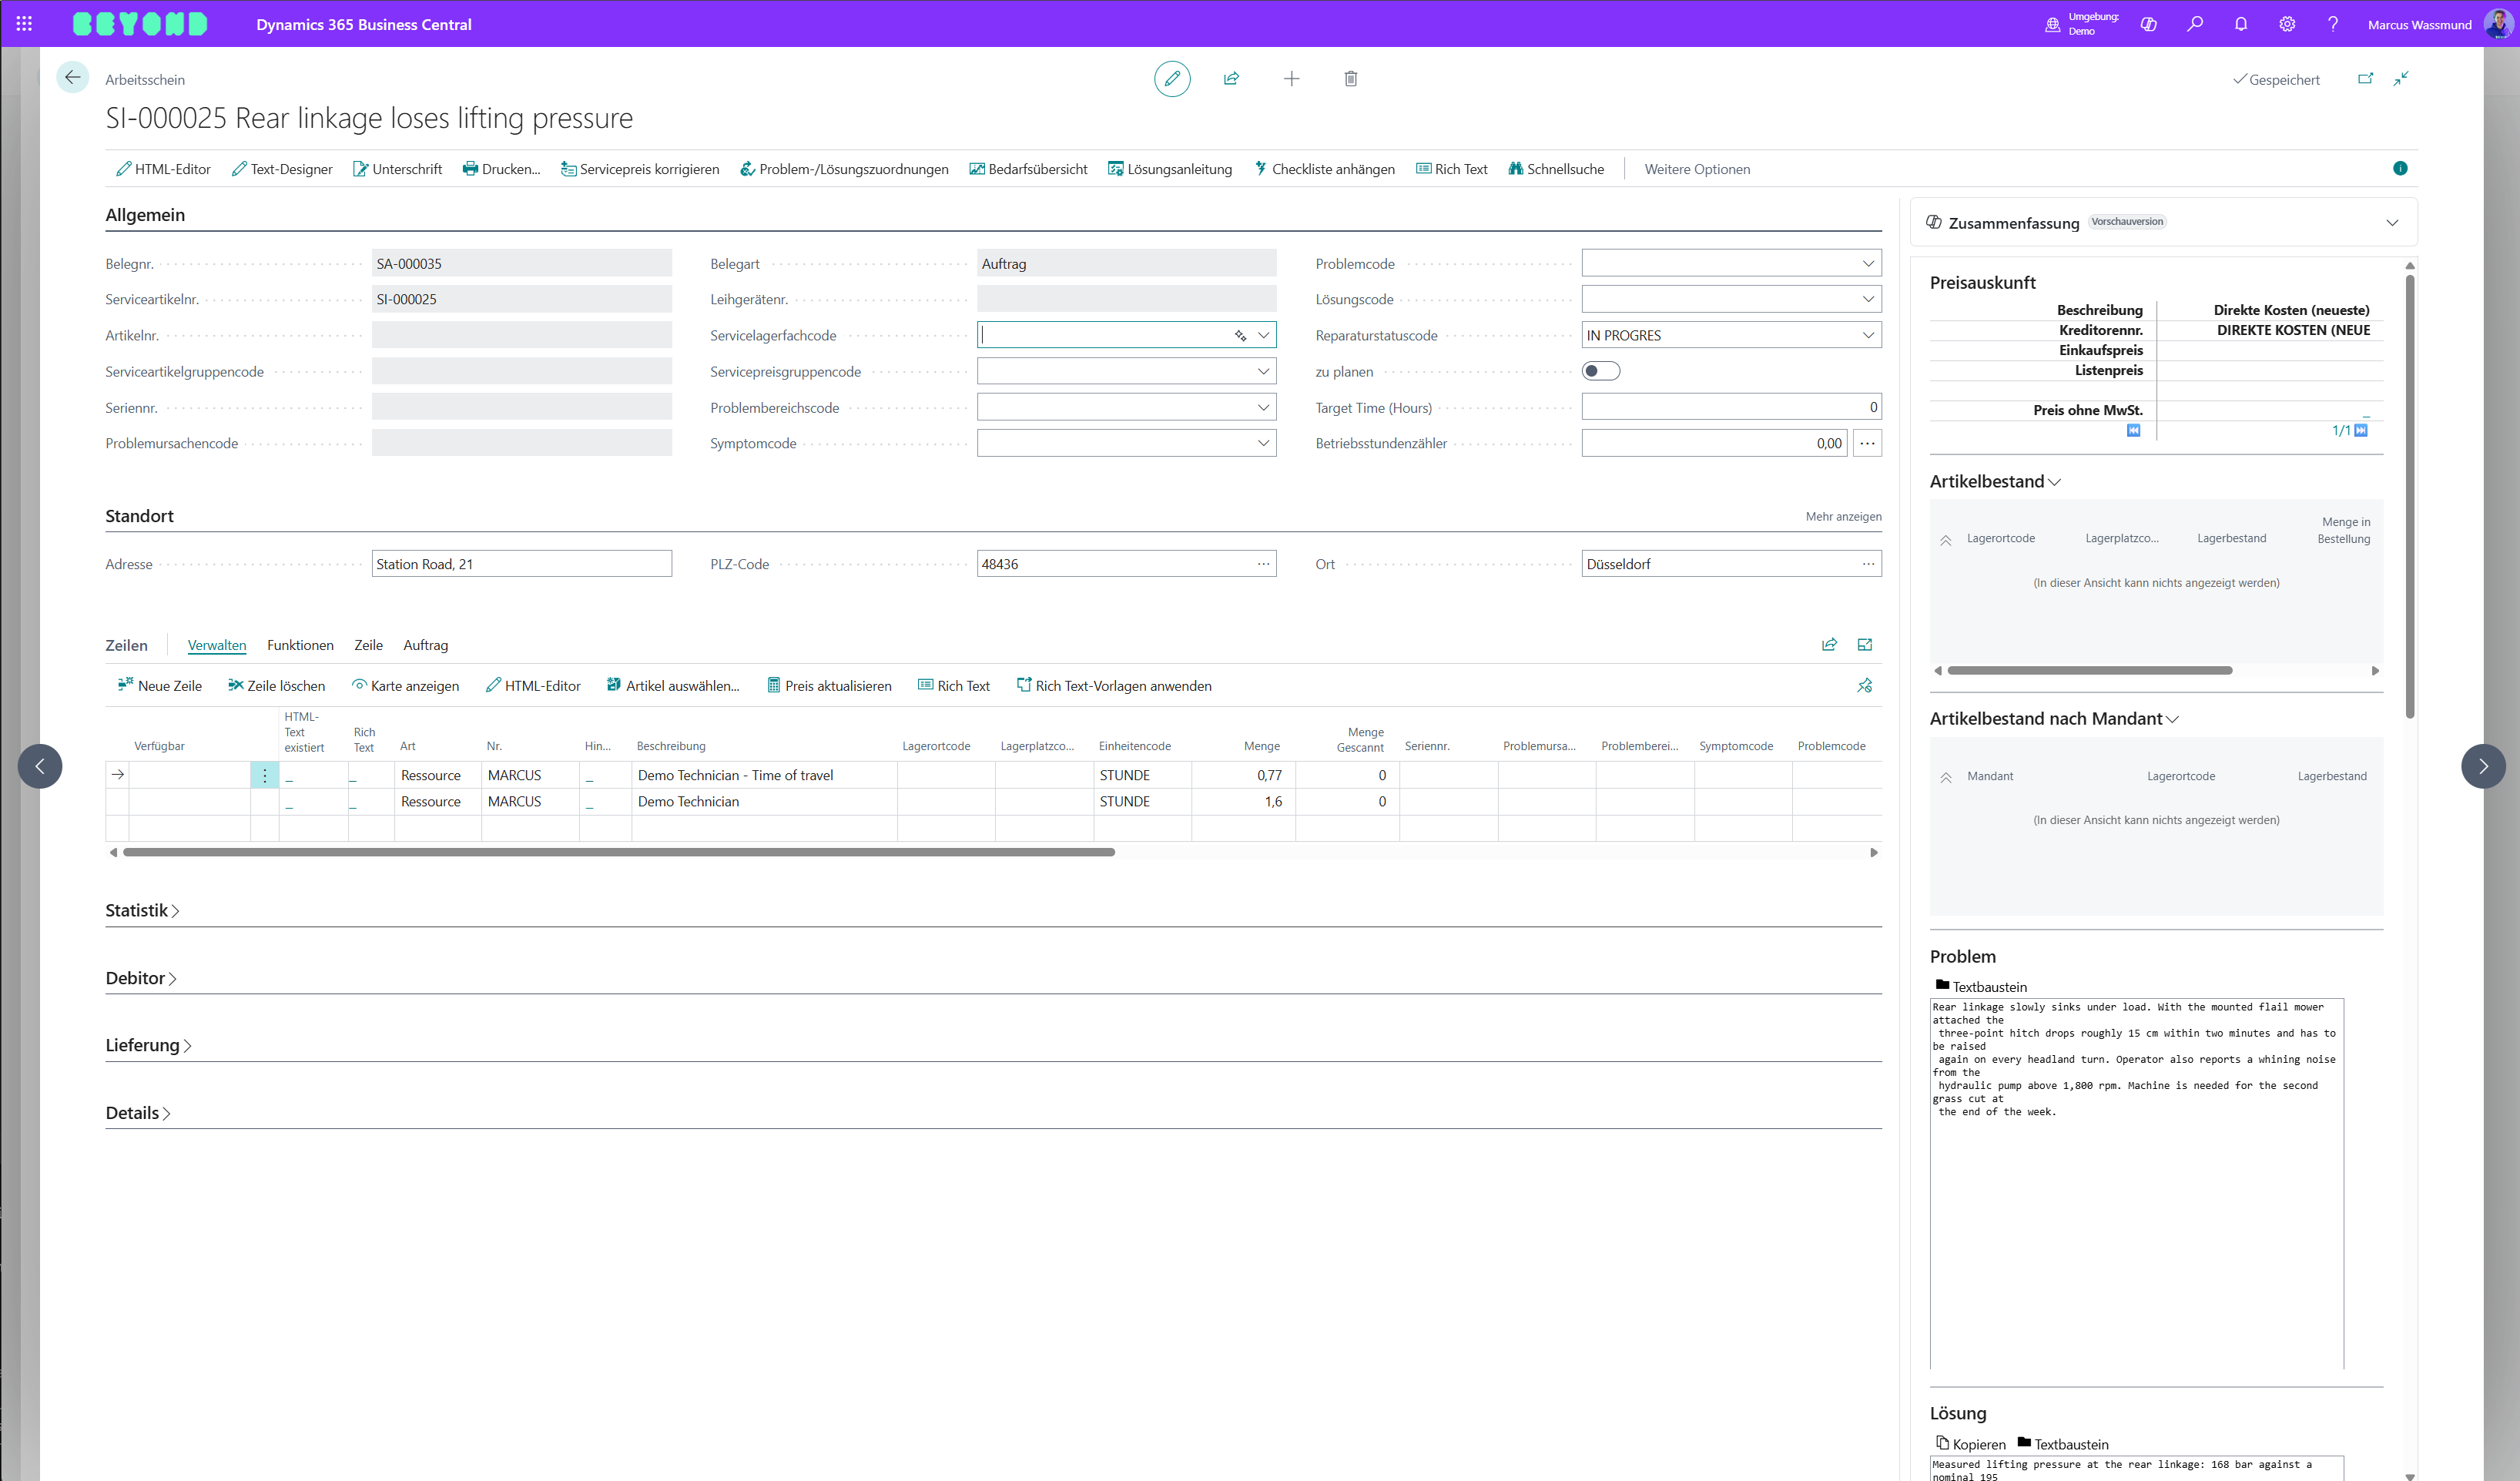This screenshot has height=1481, width=2520.
Task: Click the Zeilen horizontal scrollbar
Action: [618, 852]
